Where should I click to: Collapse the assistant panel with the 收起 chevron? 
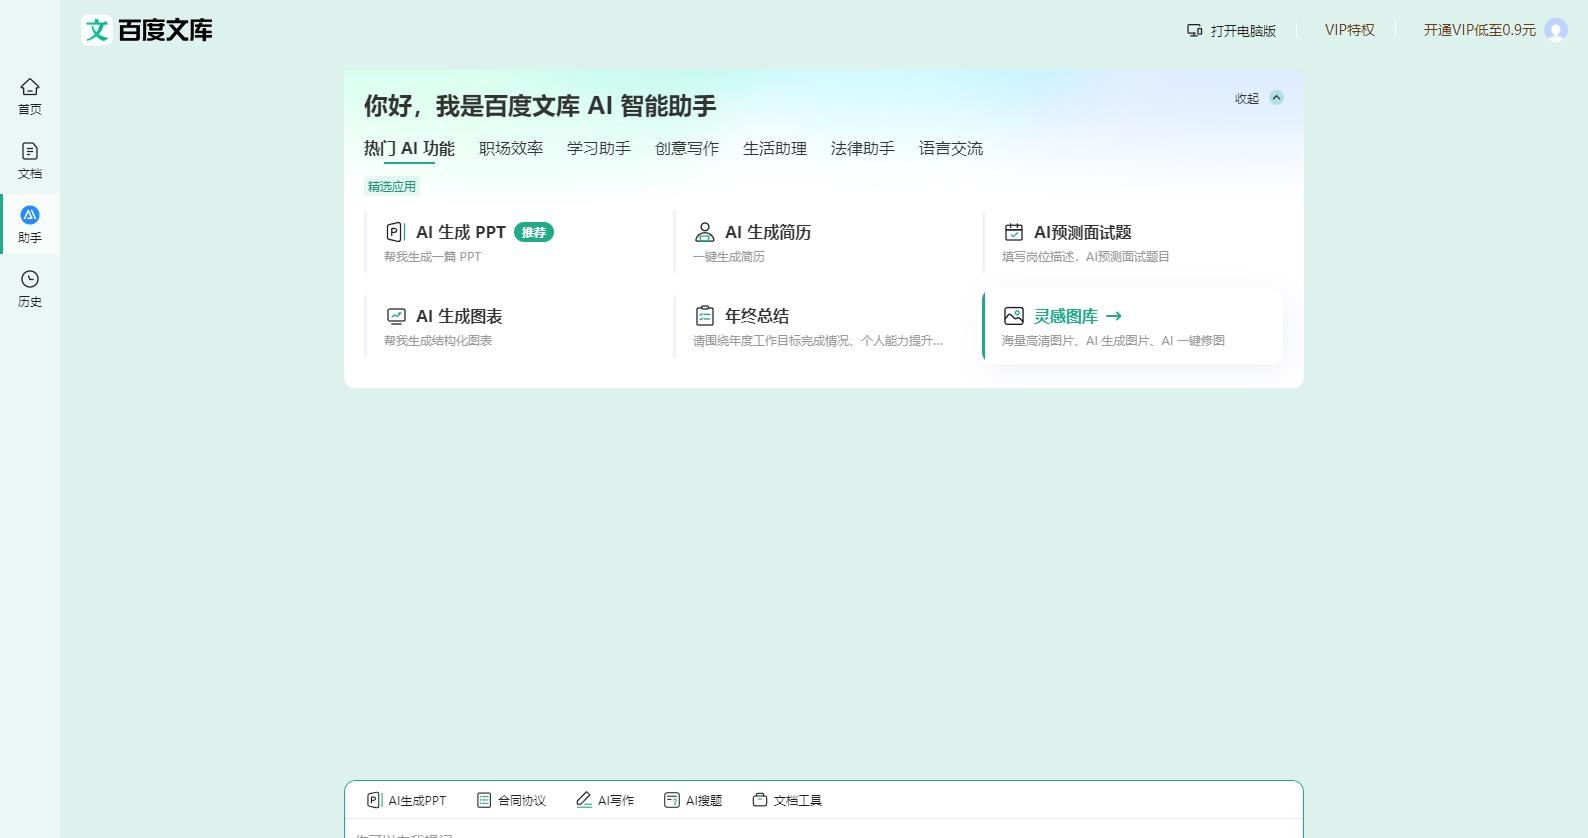point(1276,98)
